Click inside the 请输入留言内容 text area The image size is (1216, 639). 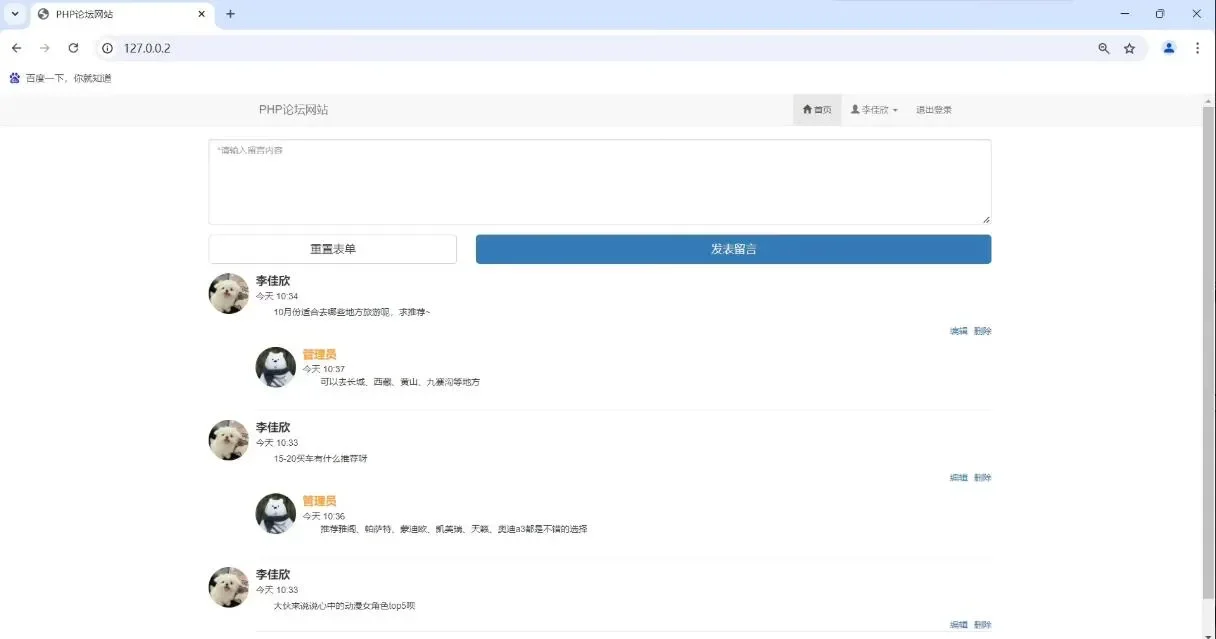[600, 180]
